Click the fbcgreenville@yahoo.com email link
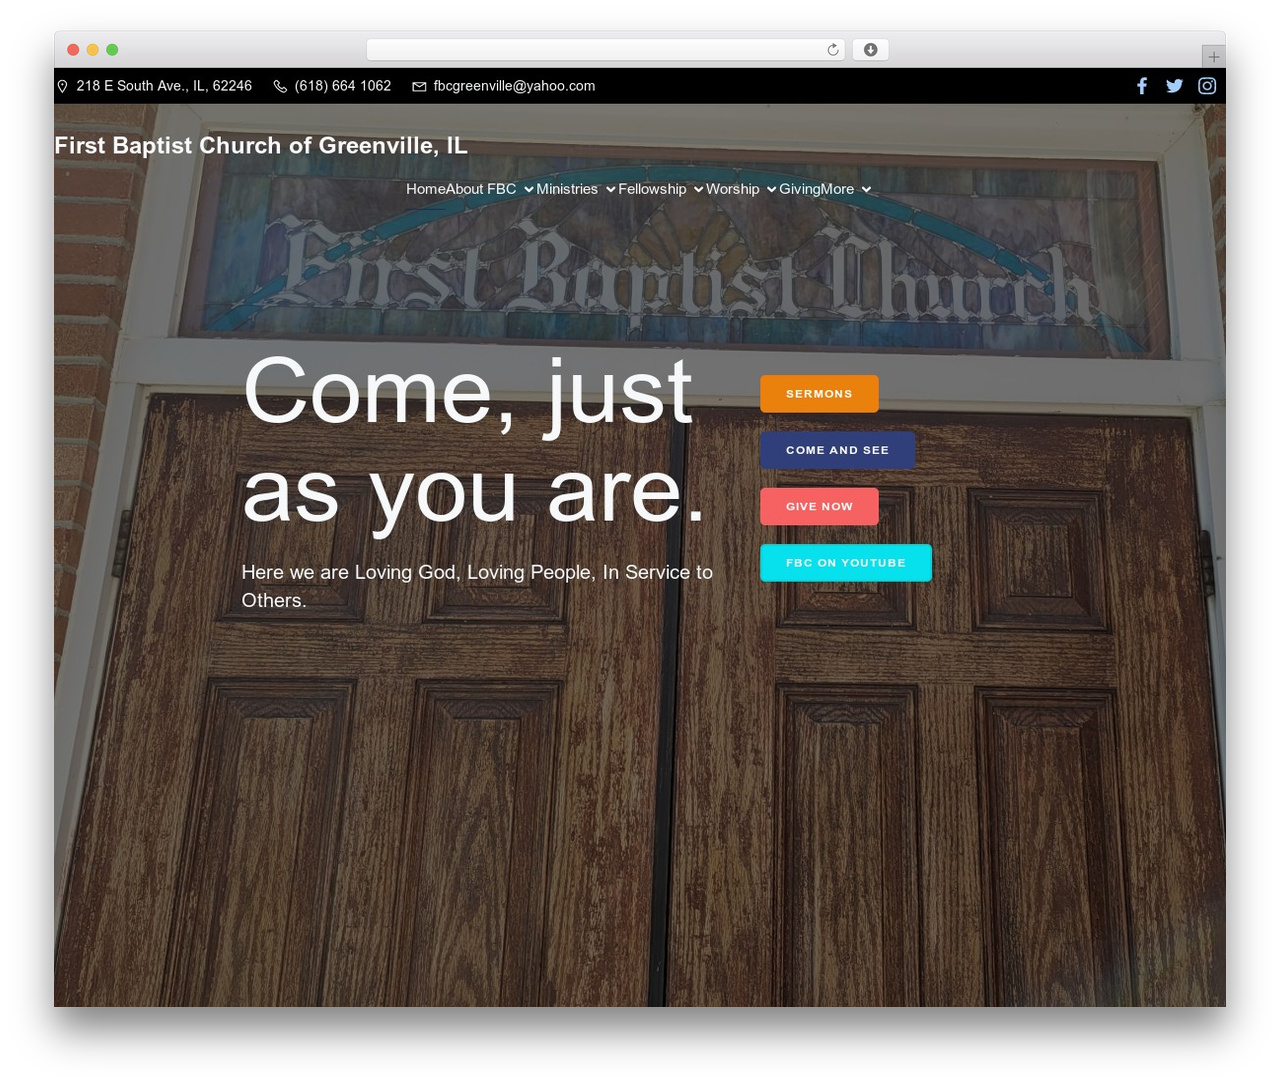The image size is (1280, 1084). coord(514,86)
